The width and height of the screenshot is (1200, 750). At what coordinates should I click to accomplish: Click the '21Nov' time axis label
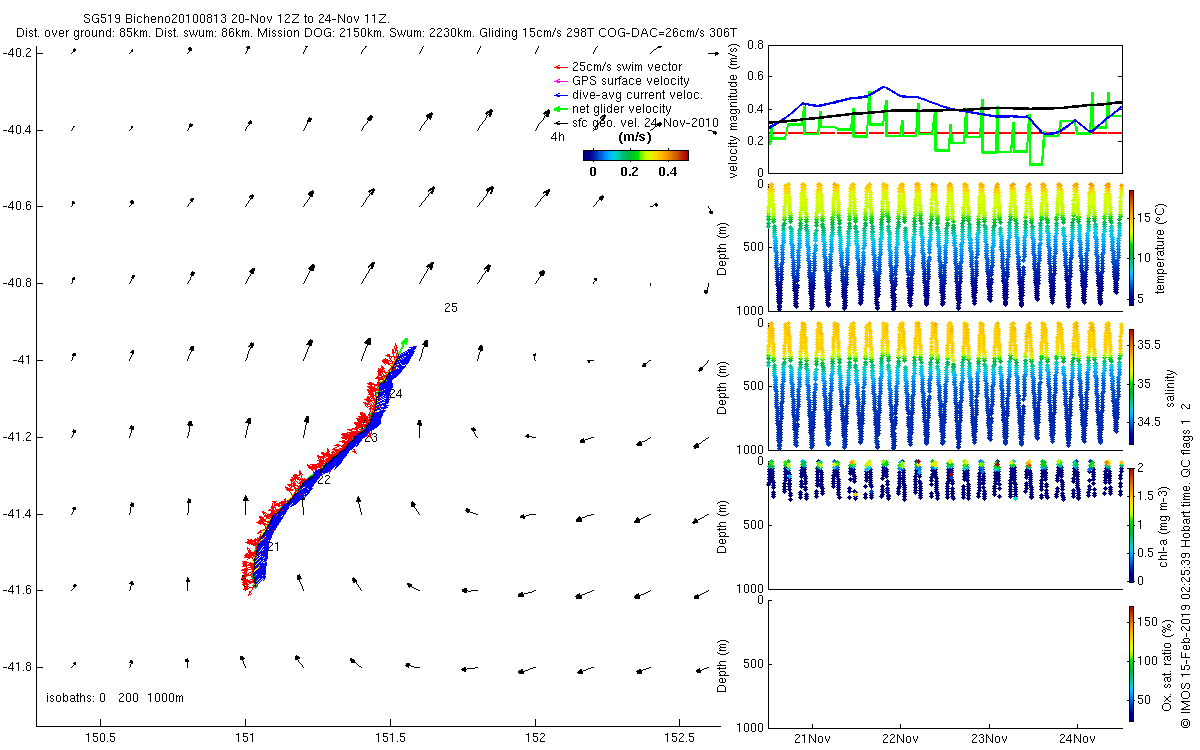pos(812,738)
